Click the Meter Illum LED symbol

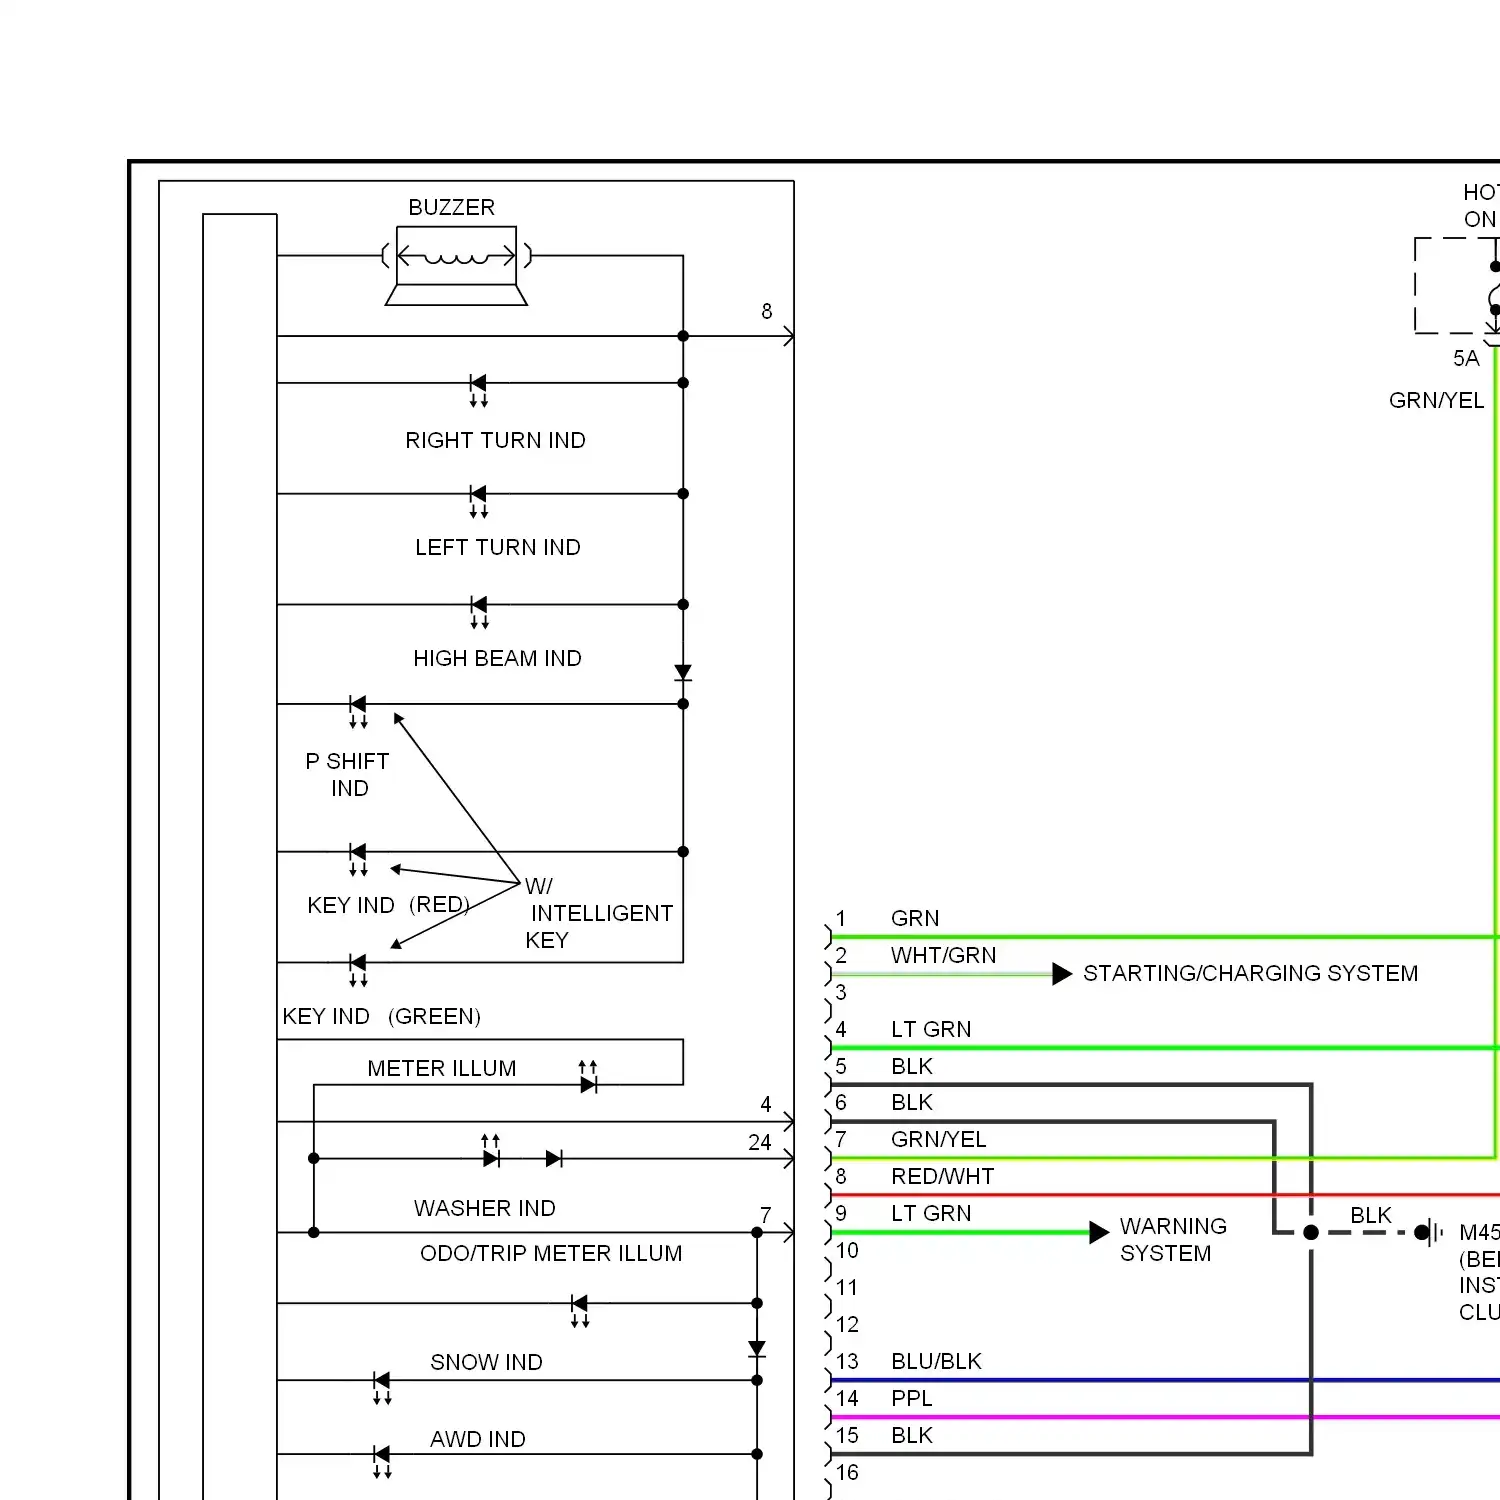coord(589,1077)
